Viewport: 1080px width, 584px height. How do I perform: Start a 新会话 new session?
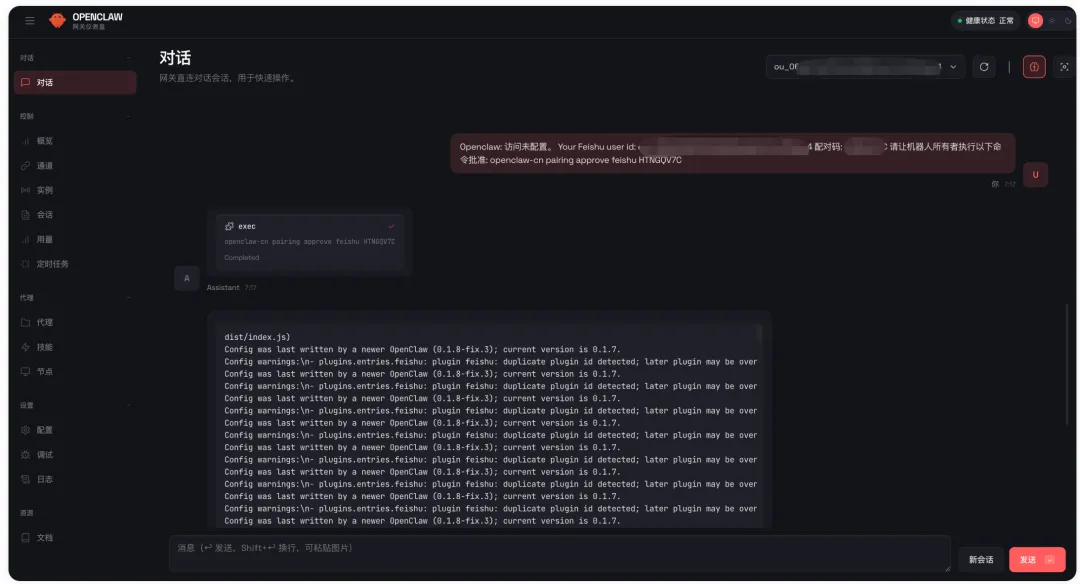[x=981, y=560]
